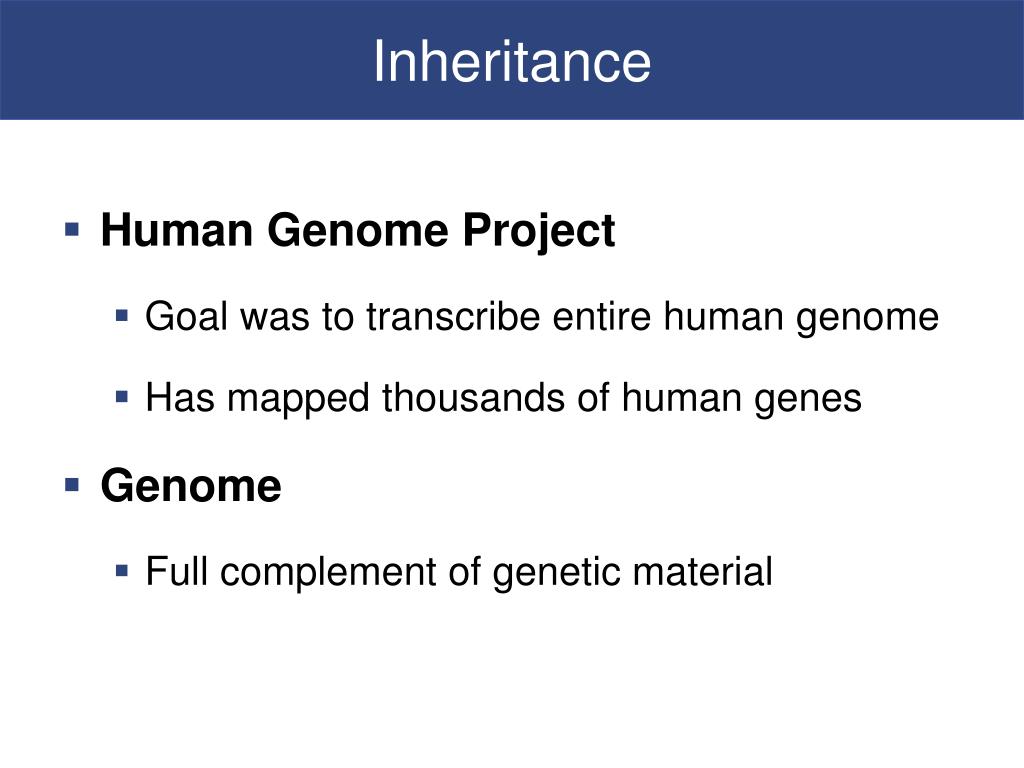This screenshot has height=768, width=1024.
Task: Click the word Project in the bold heading
Action: tap(539, 231)
